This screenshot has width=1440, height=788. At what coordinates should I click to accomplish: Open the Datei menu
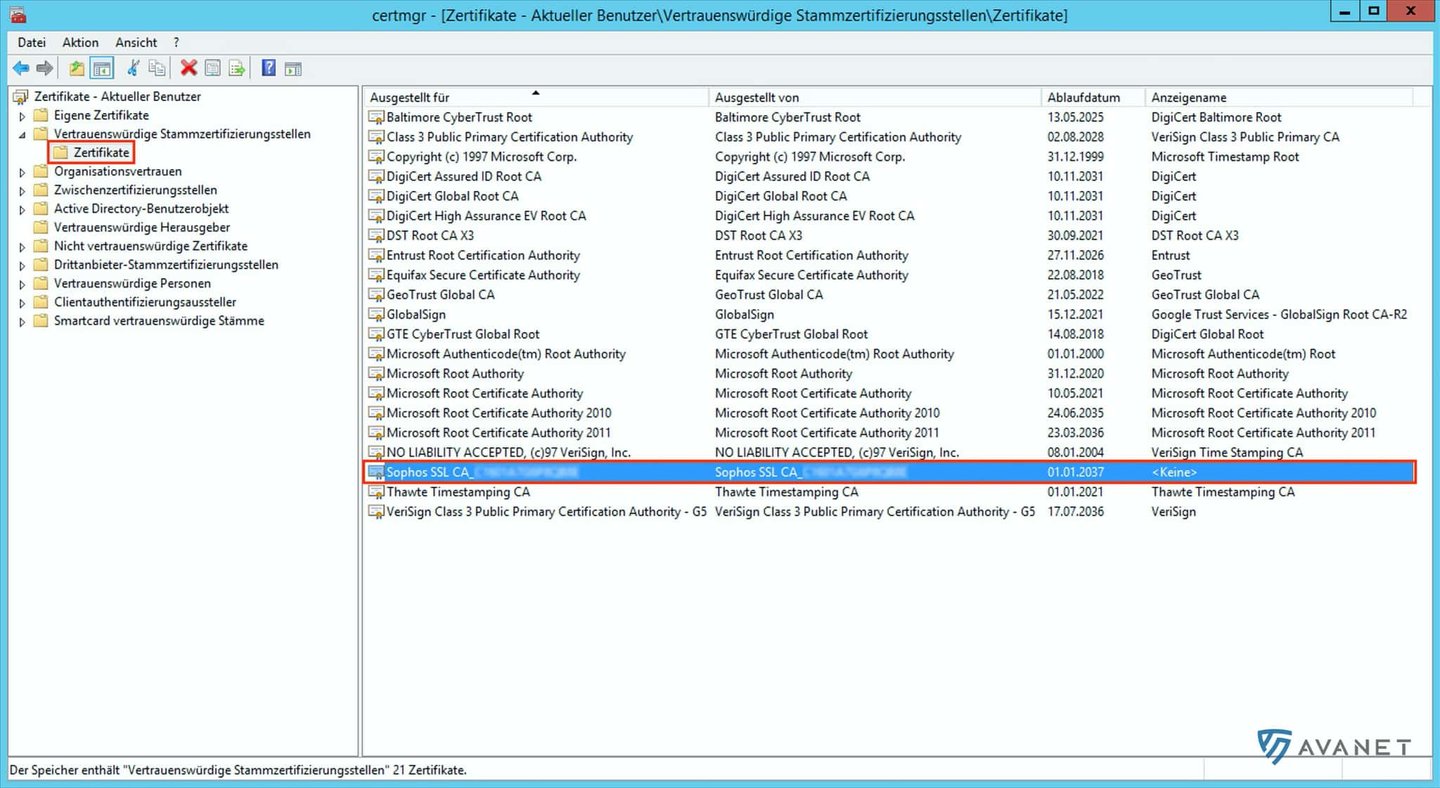tap(32, 43)
